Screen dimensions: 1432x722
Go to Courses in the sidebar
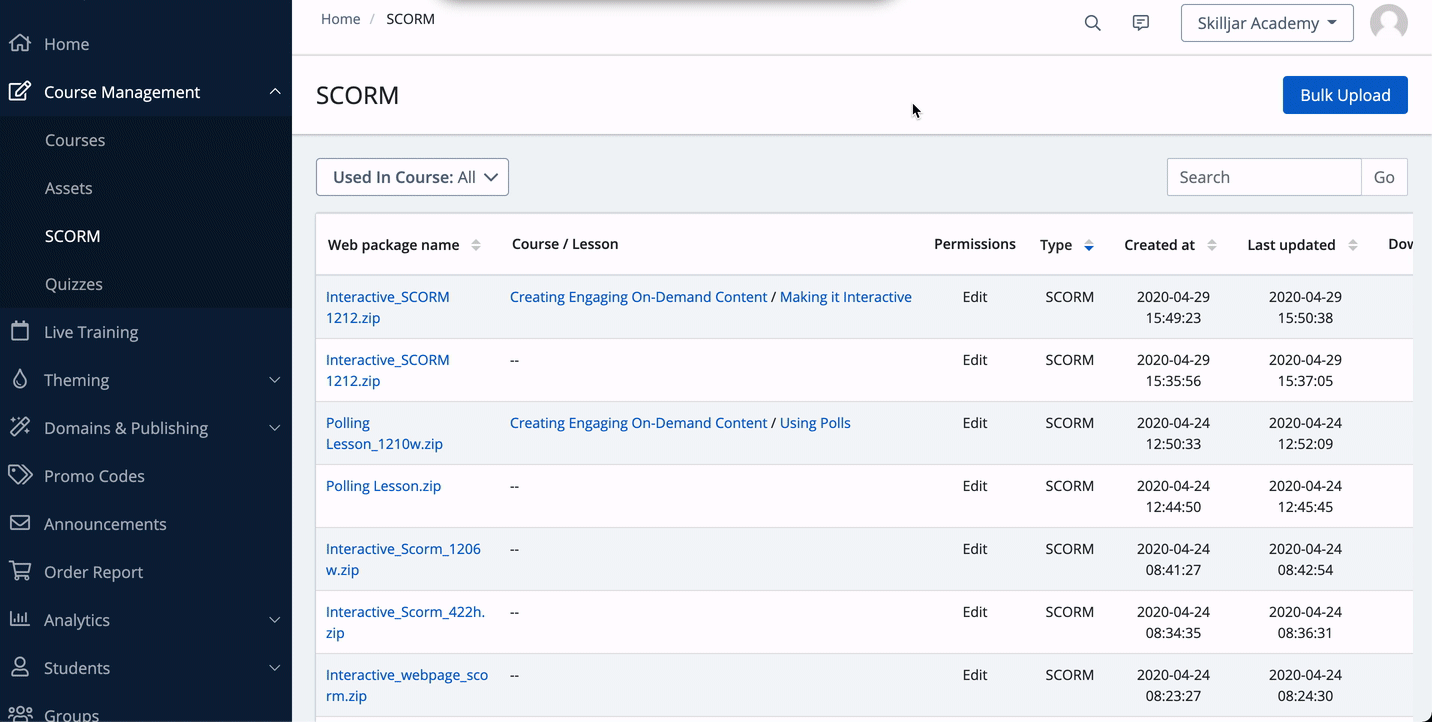point(75,140)
